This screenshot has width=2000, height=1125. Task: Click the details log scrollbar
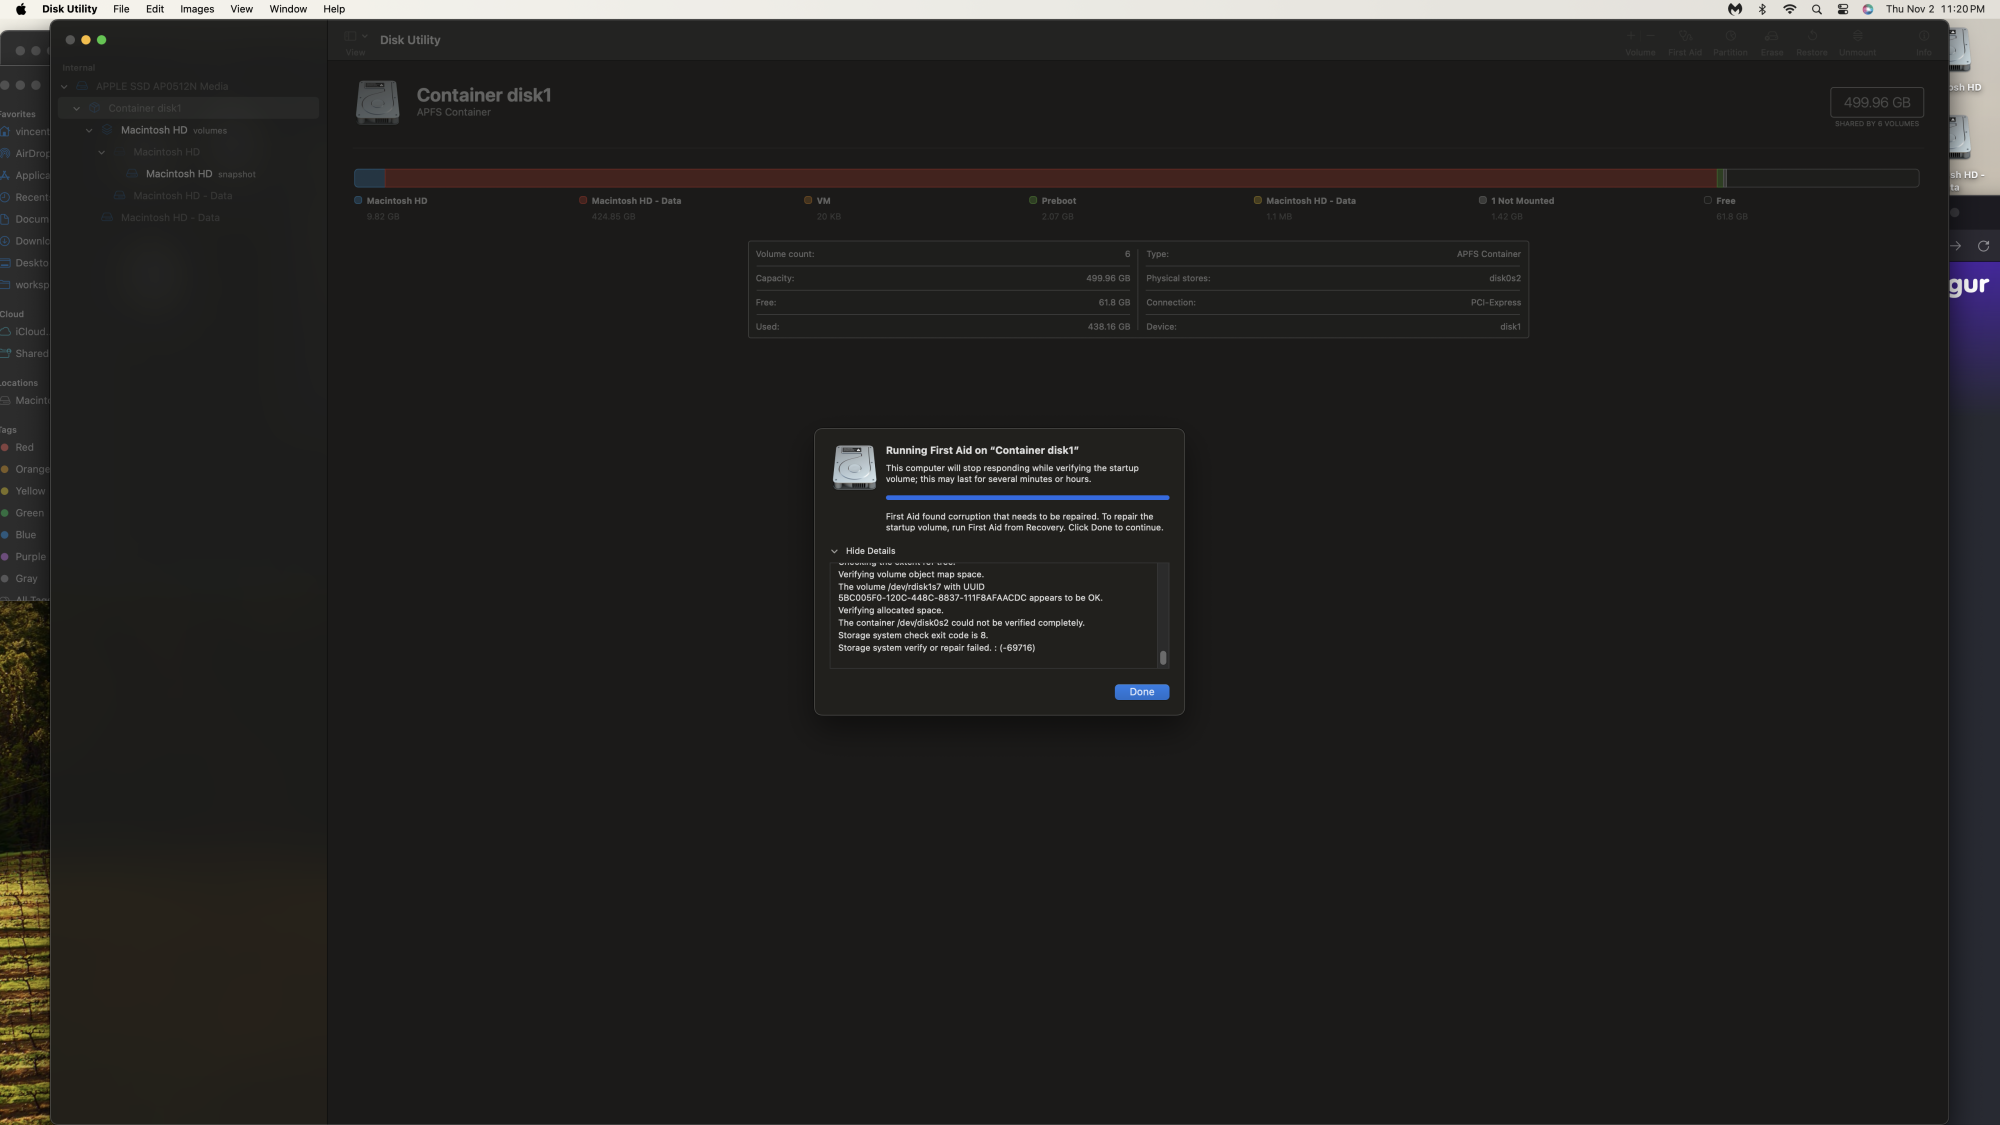coord(1163,657)
